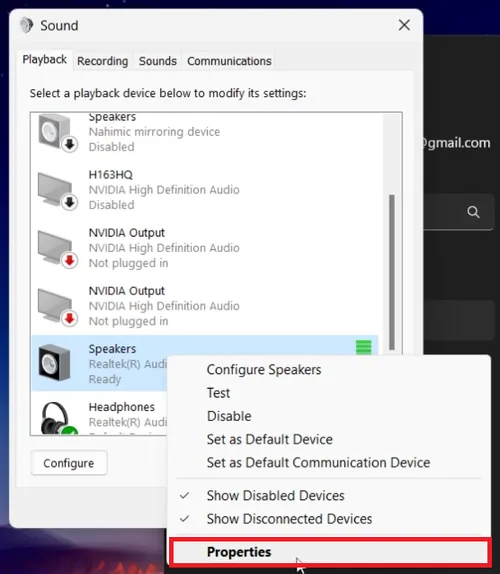Click the search magnifier in background window
This screenshot has height=574, width=500.
click(x=473, y=212)
